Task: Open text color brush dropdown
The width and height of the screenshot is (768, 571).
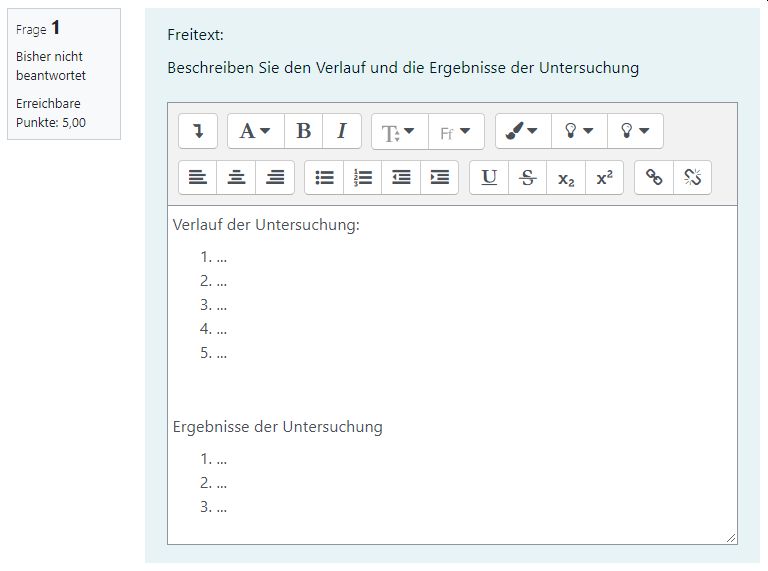Action: 523,131
